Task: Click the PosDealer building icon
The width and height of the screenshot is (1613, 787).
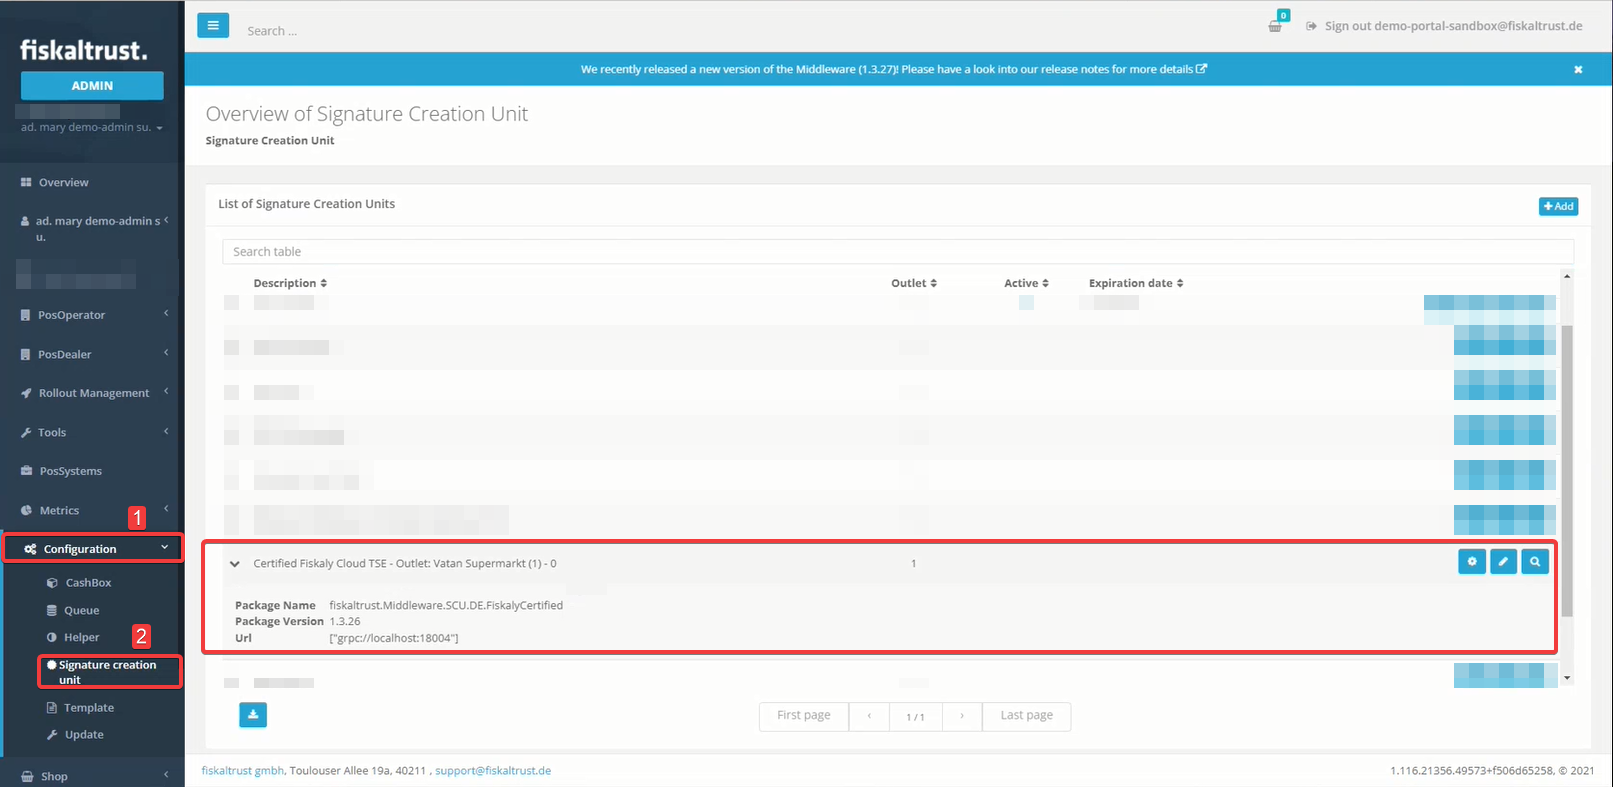Action: pos(26,354)
